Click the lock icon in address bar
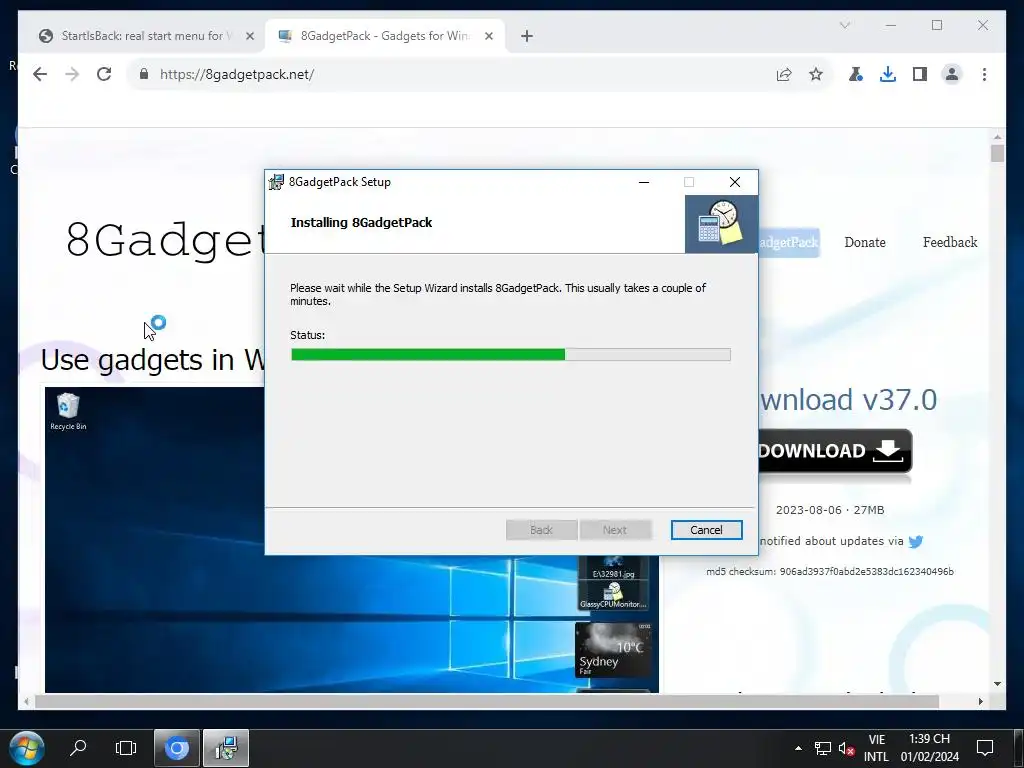1024x768 pixels. point(144,74)
